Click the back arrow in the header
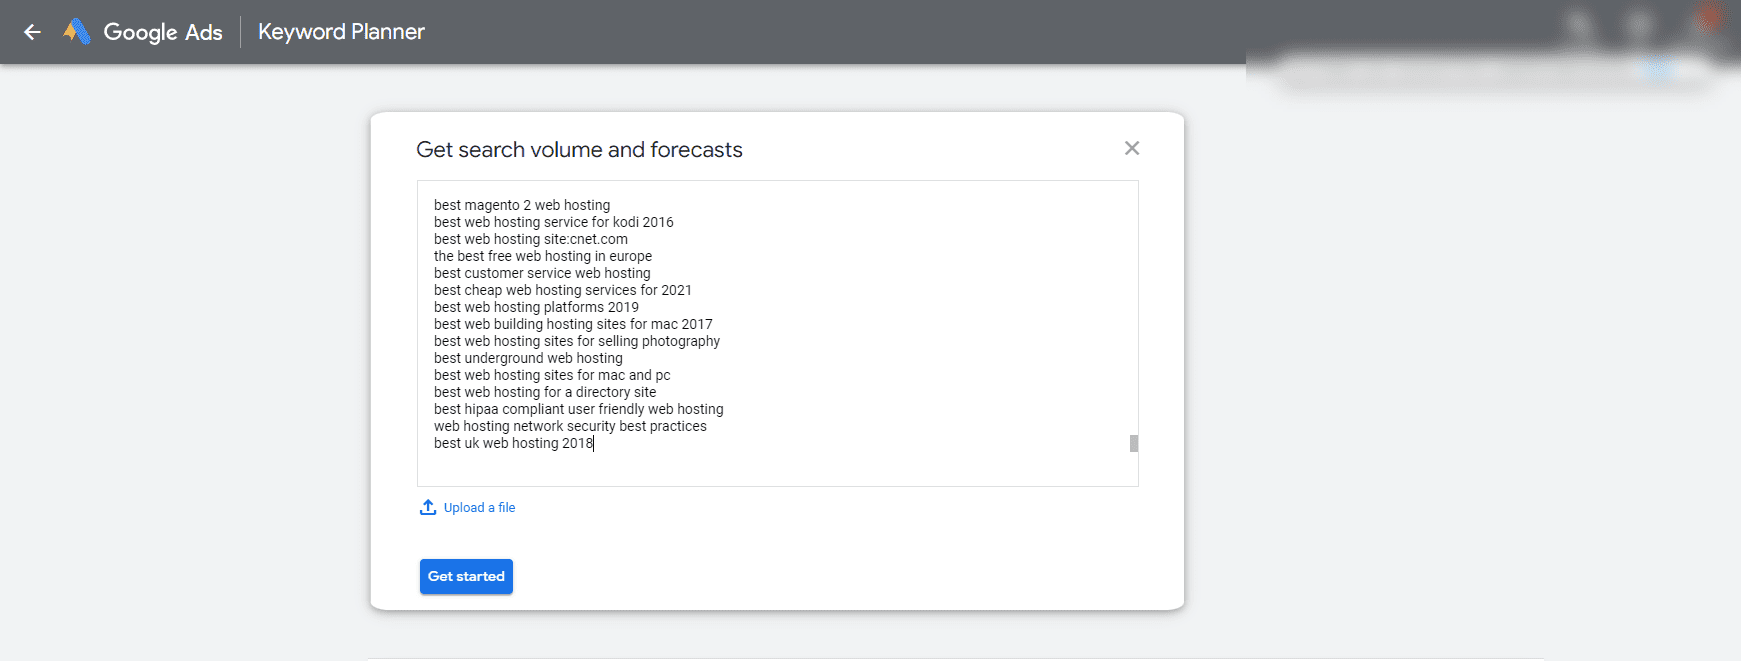1741x661 pixels. [x=32, y=32]
